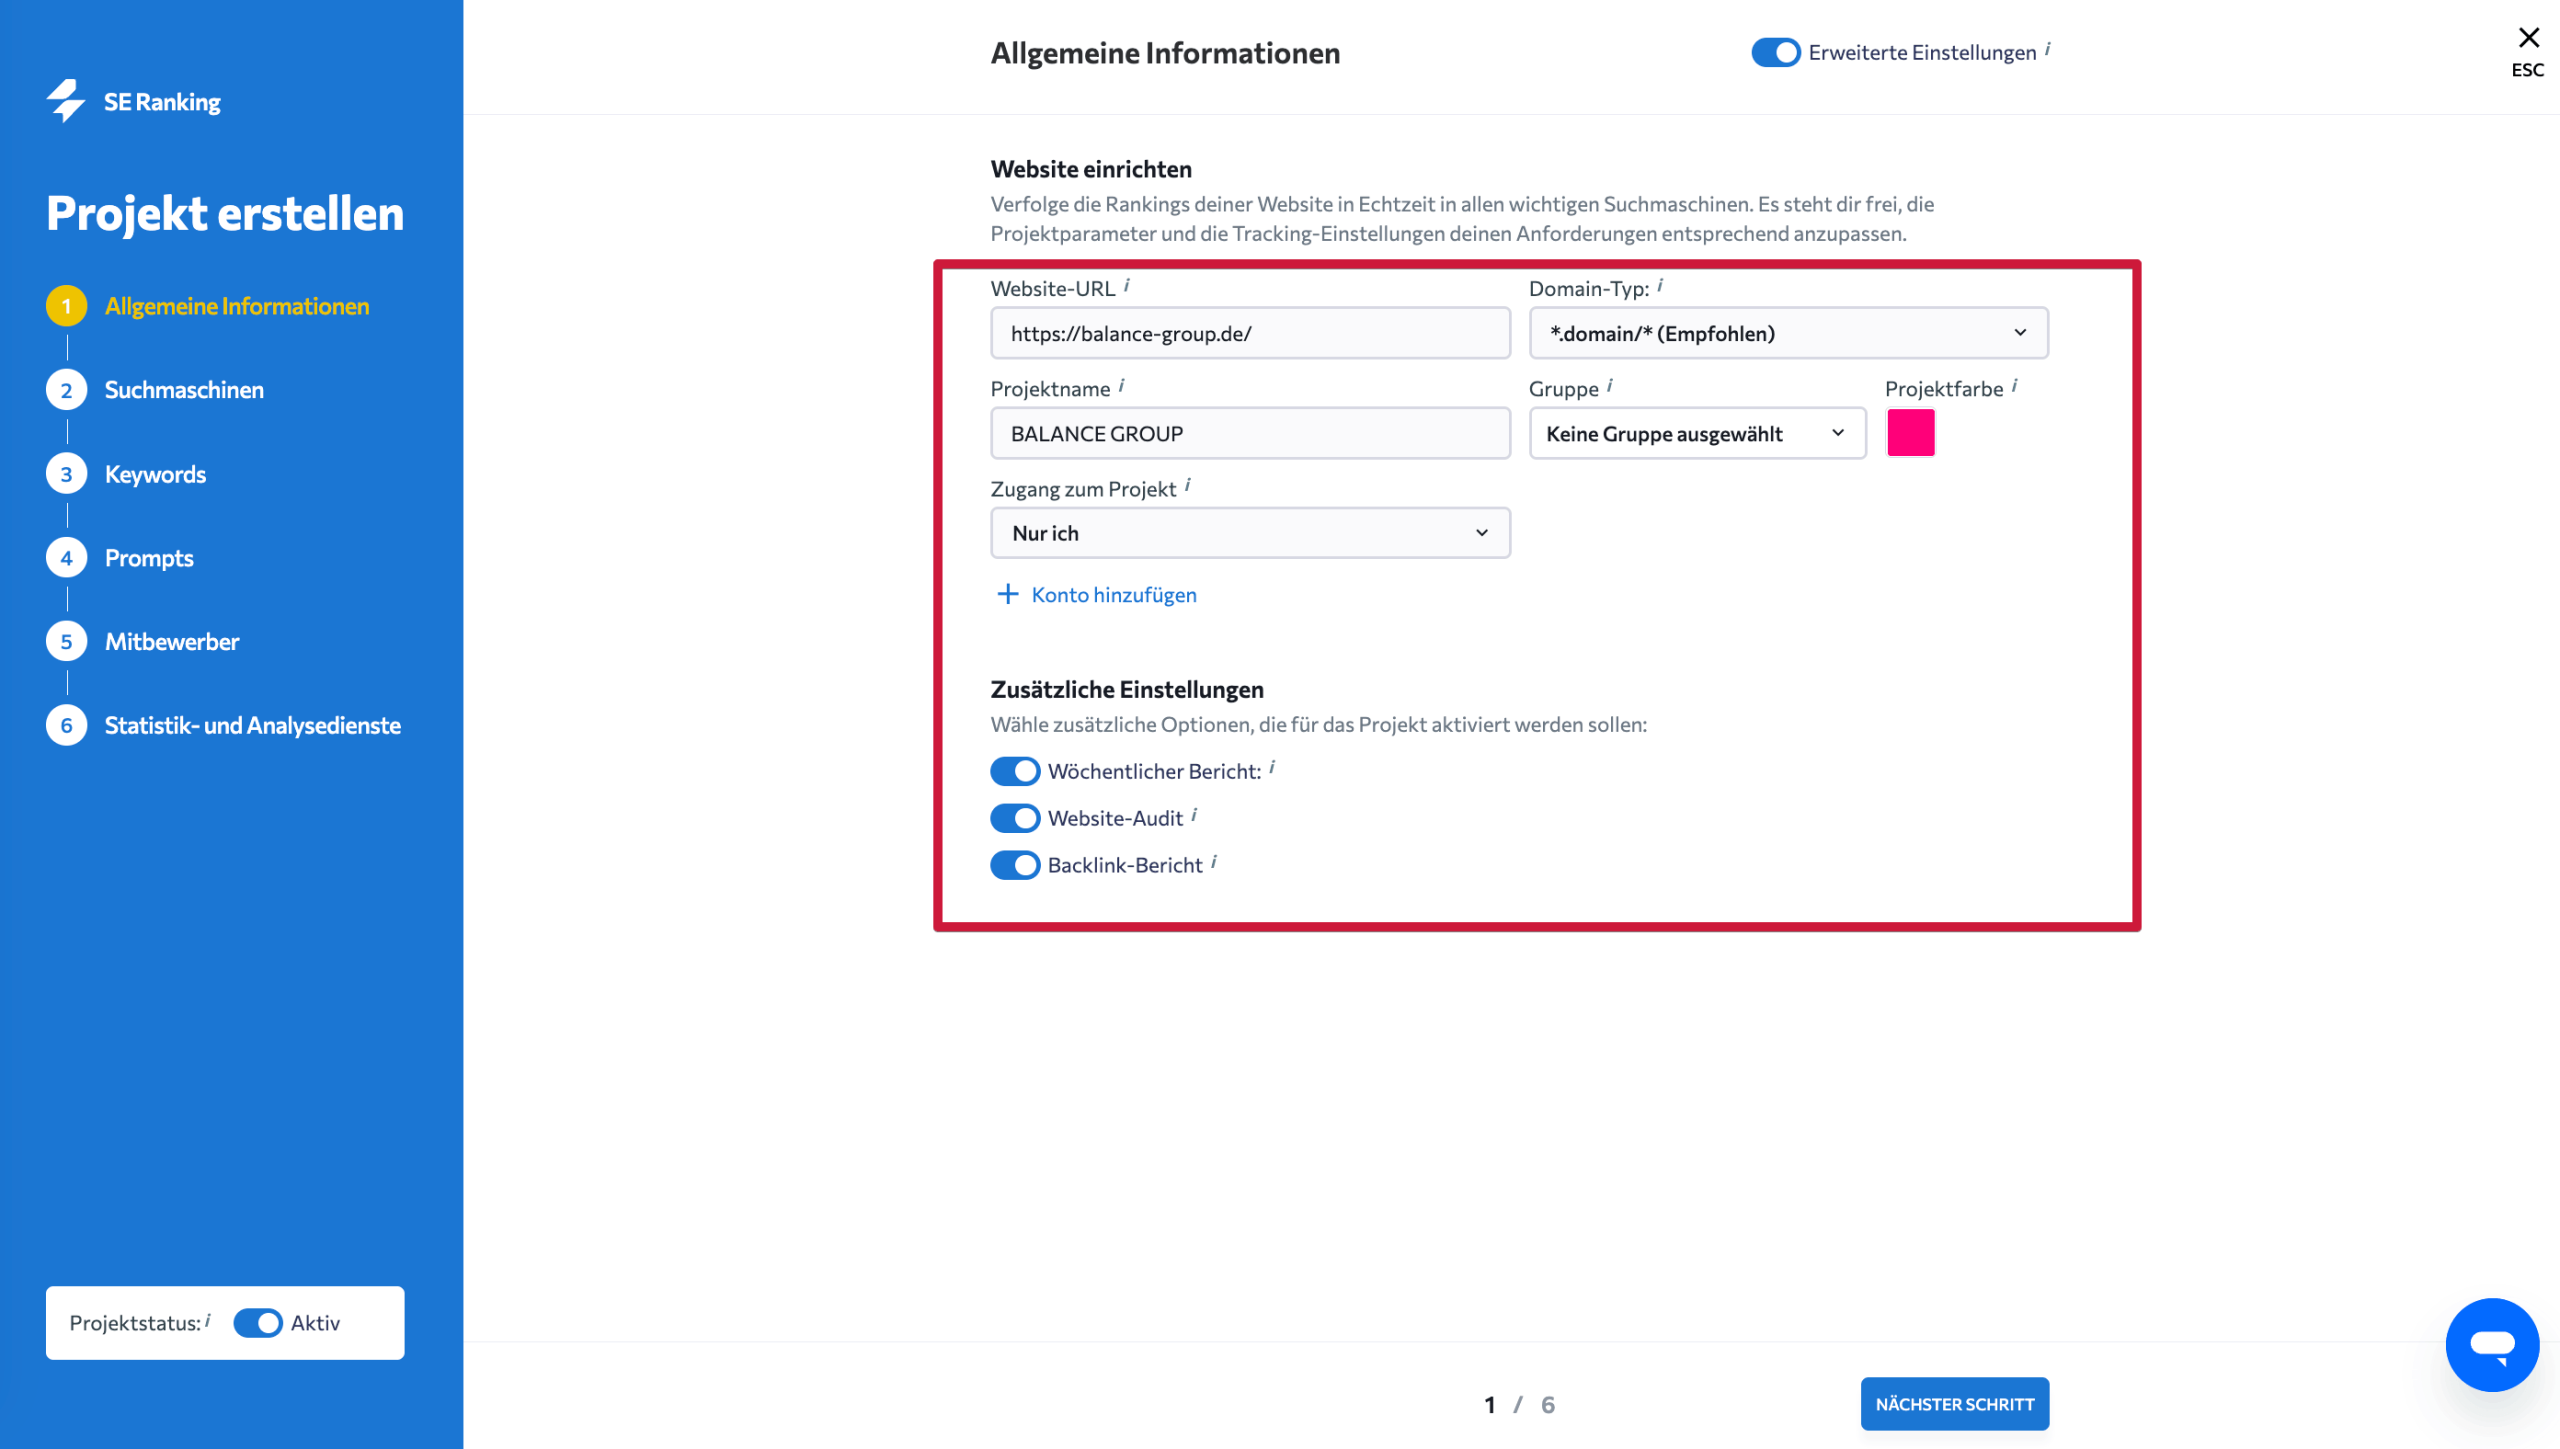Click step 1 circle icon

[x=66, y=306]
